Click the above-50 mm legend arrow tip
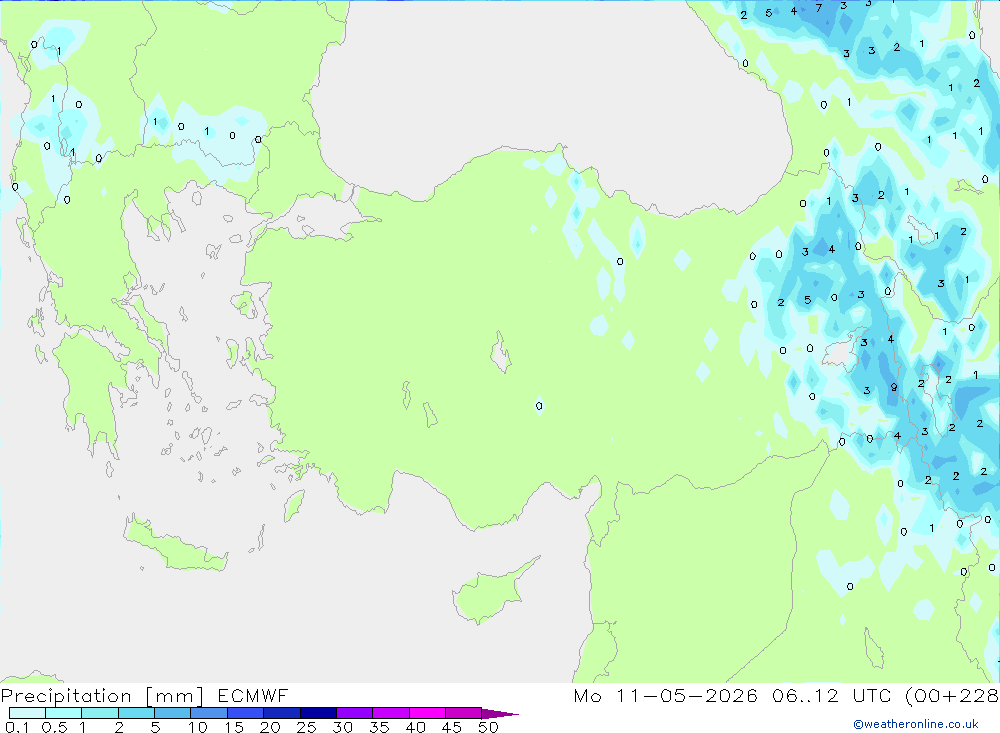Image resolution: width=1000 pixels, height=733 pixels. (x=500, y=713)
